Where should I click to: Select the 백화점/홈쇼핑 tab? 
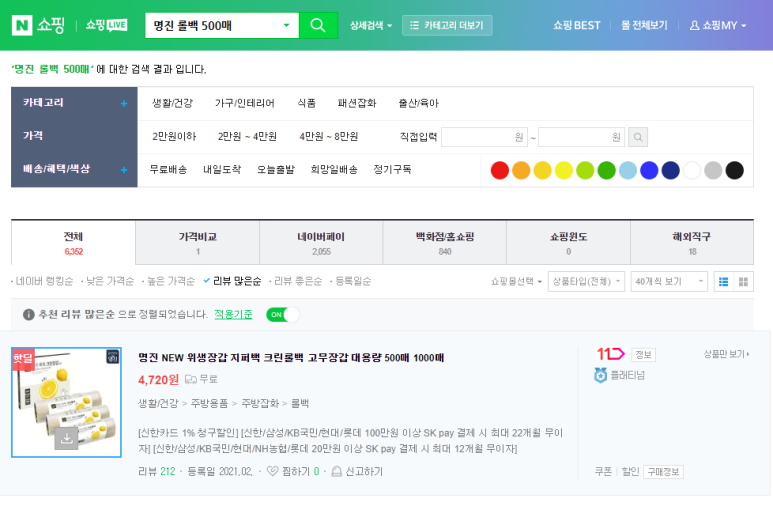point(445,243)
